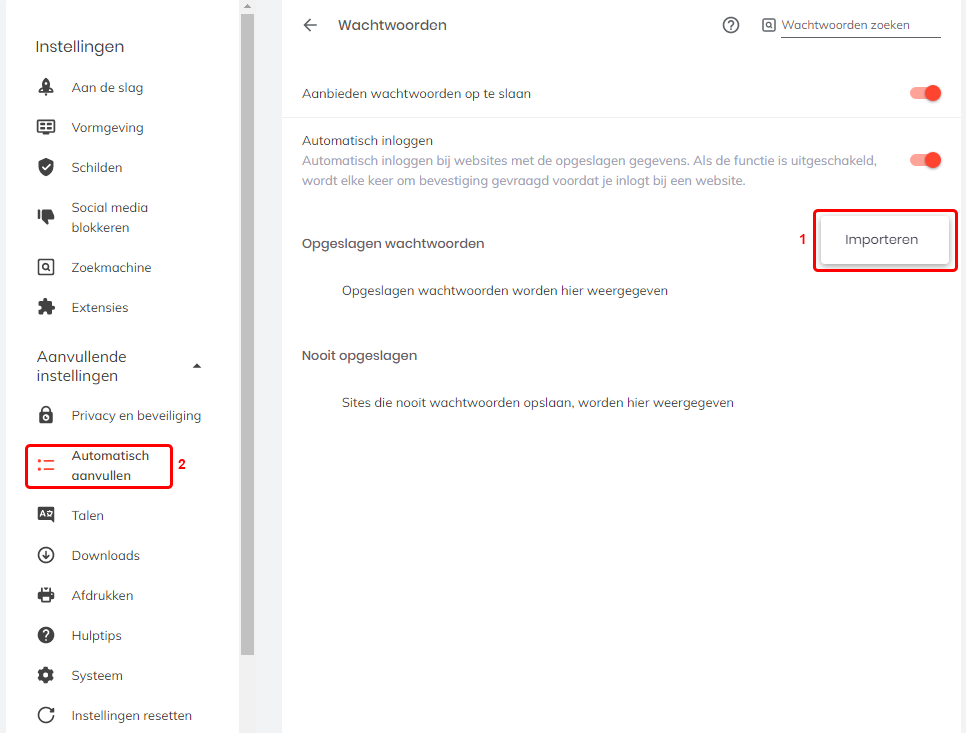The image size is (966, 733).
Task: Click the puzzle piece Extensies icon
Action: [46, 308]
